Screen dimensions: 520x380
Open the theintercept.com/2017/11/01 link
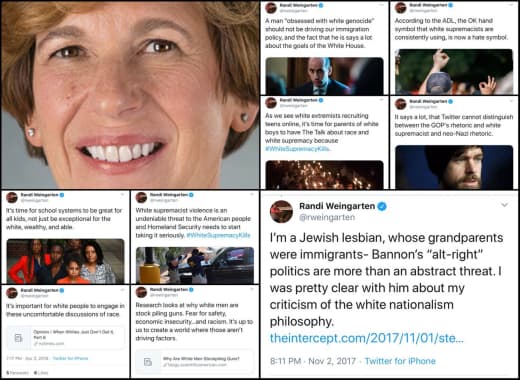[366, 338]
